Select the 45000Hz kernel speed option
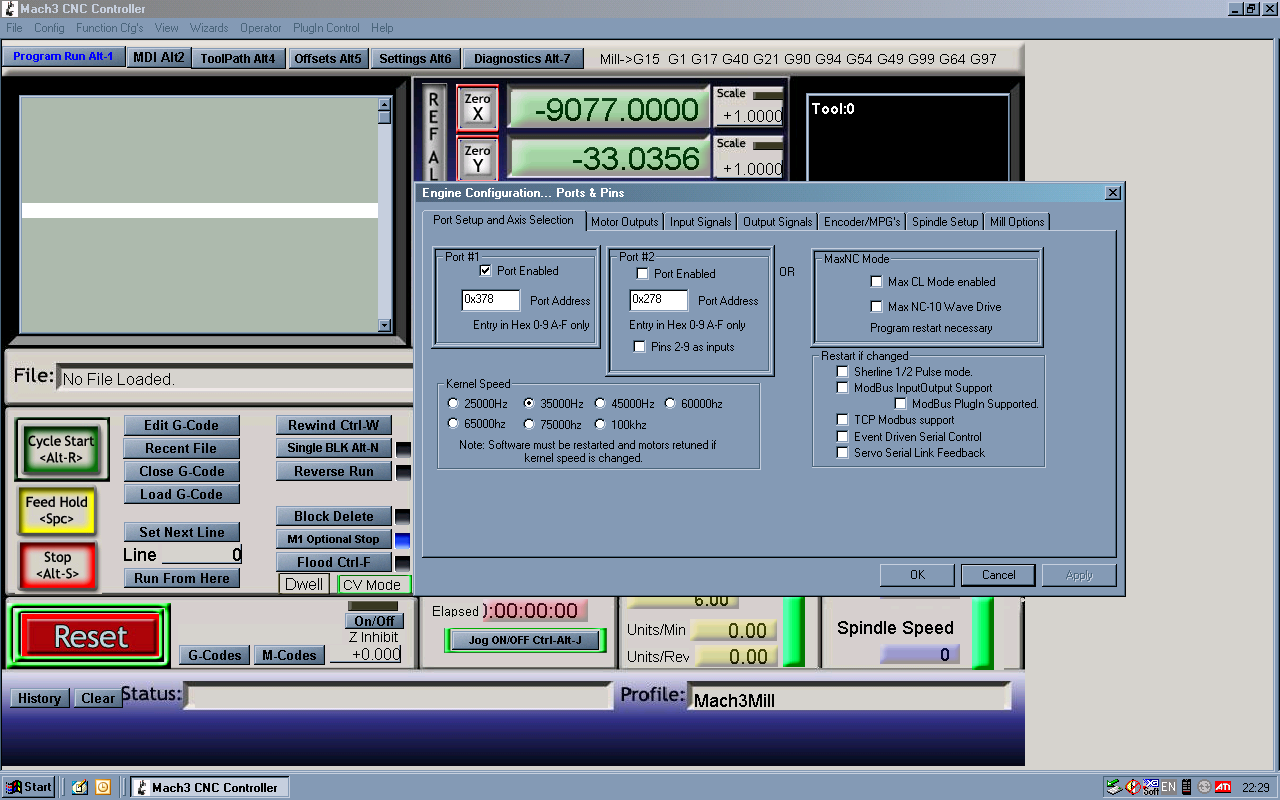This screenshot has width=1280, height=800. [601, 404]
